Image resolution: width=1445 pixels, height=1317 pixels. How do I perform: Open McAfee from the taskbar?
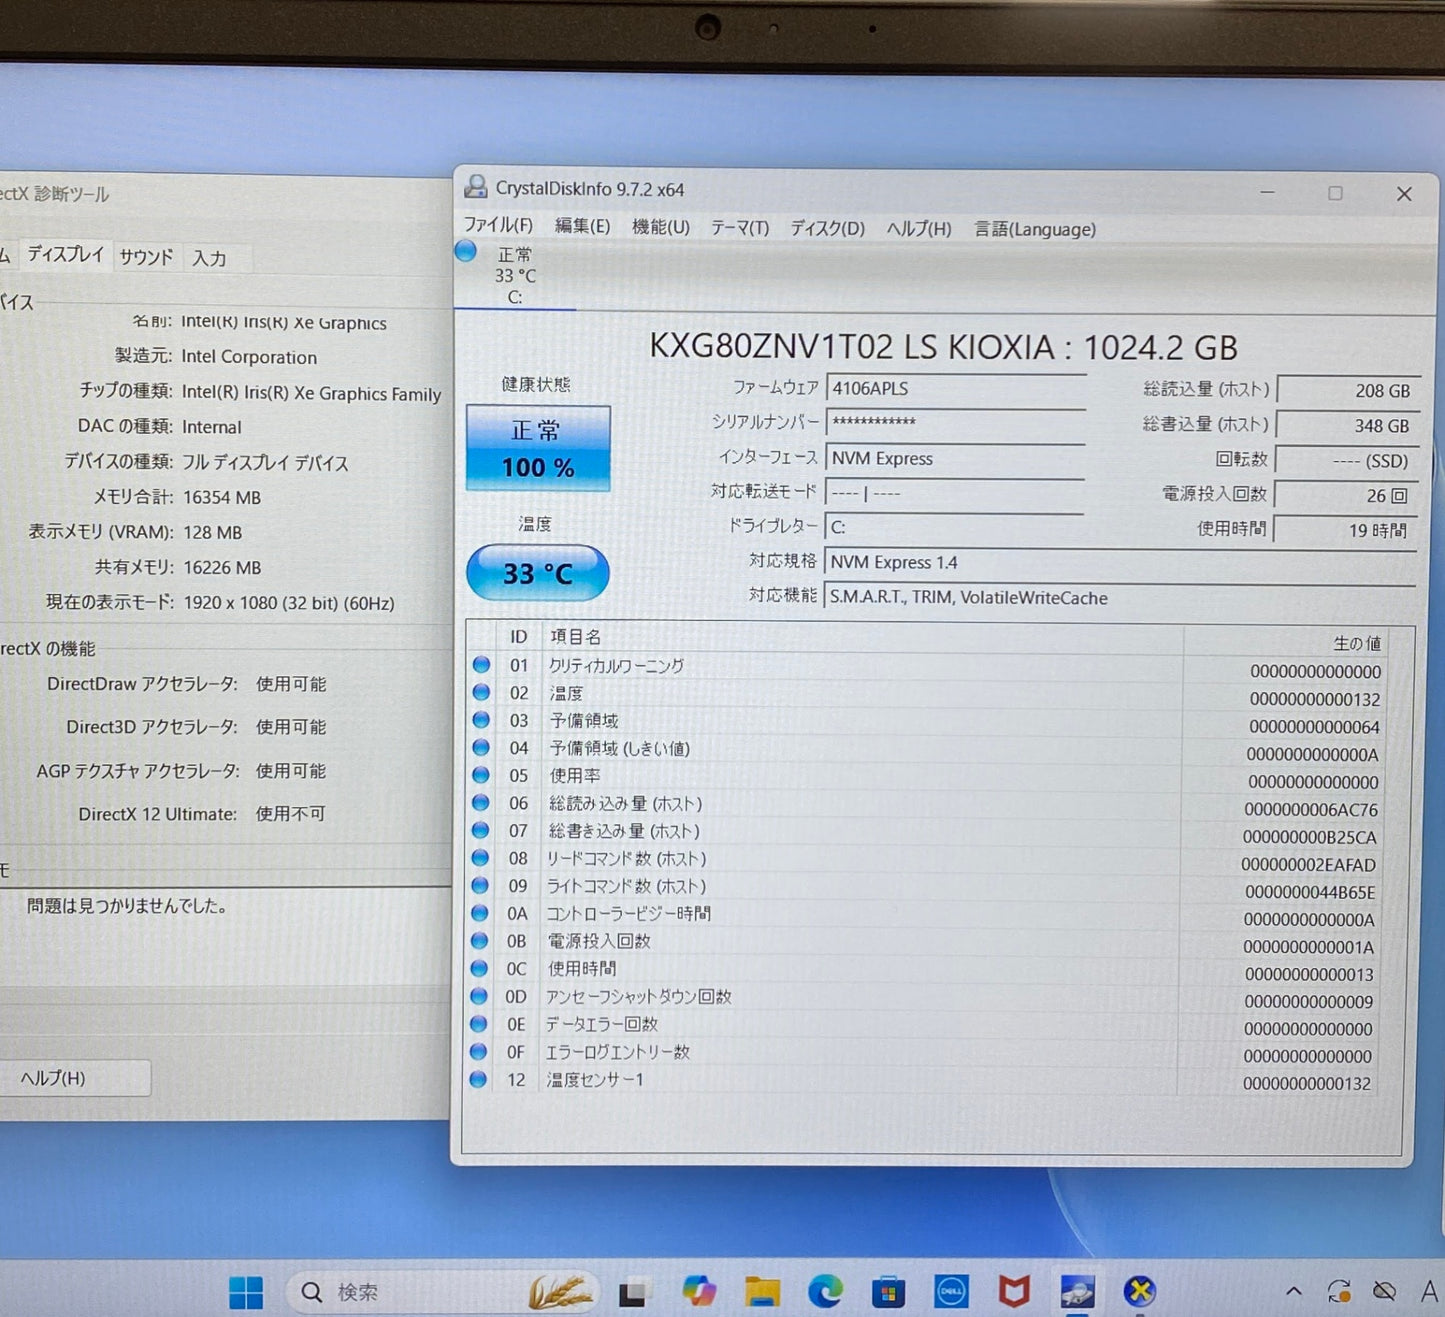pyautogui.click(x=1014, y=1291)
